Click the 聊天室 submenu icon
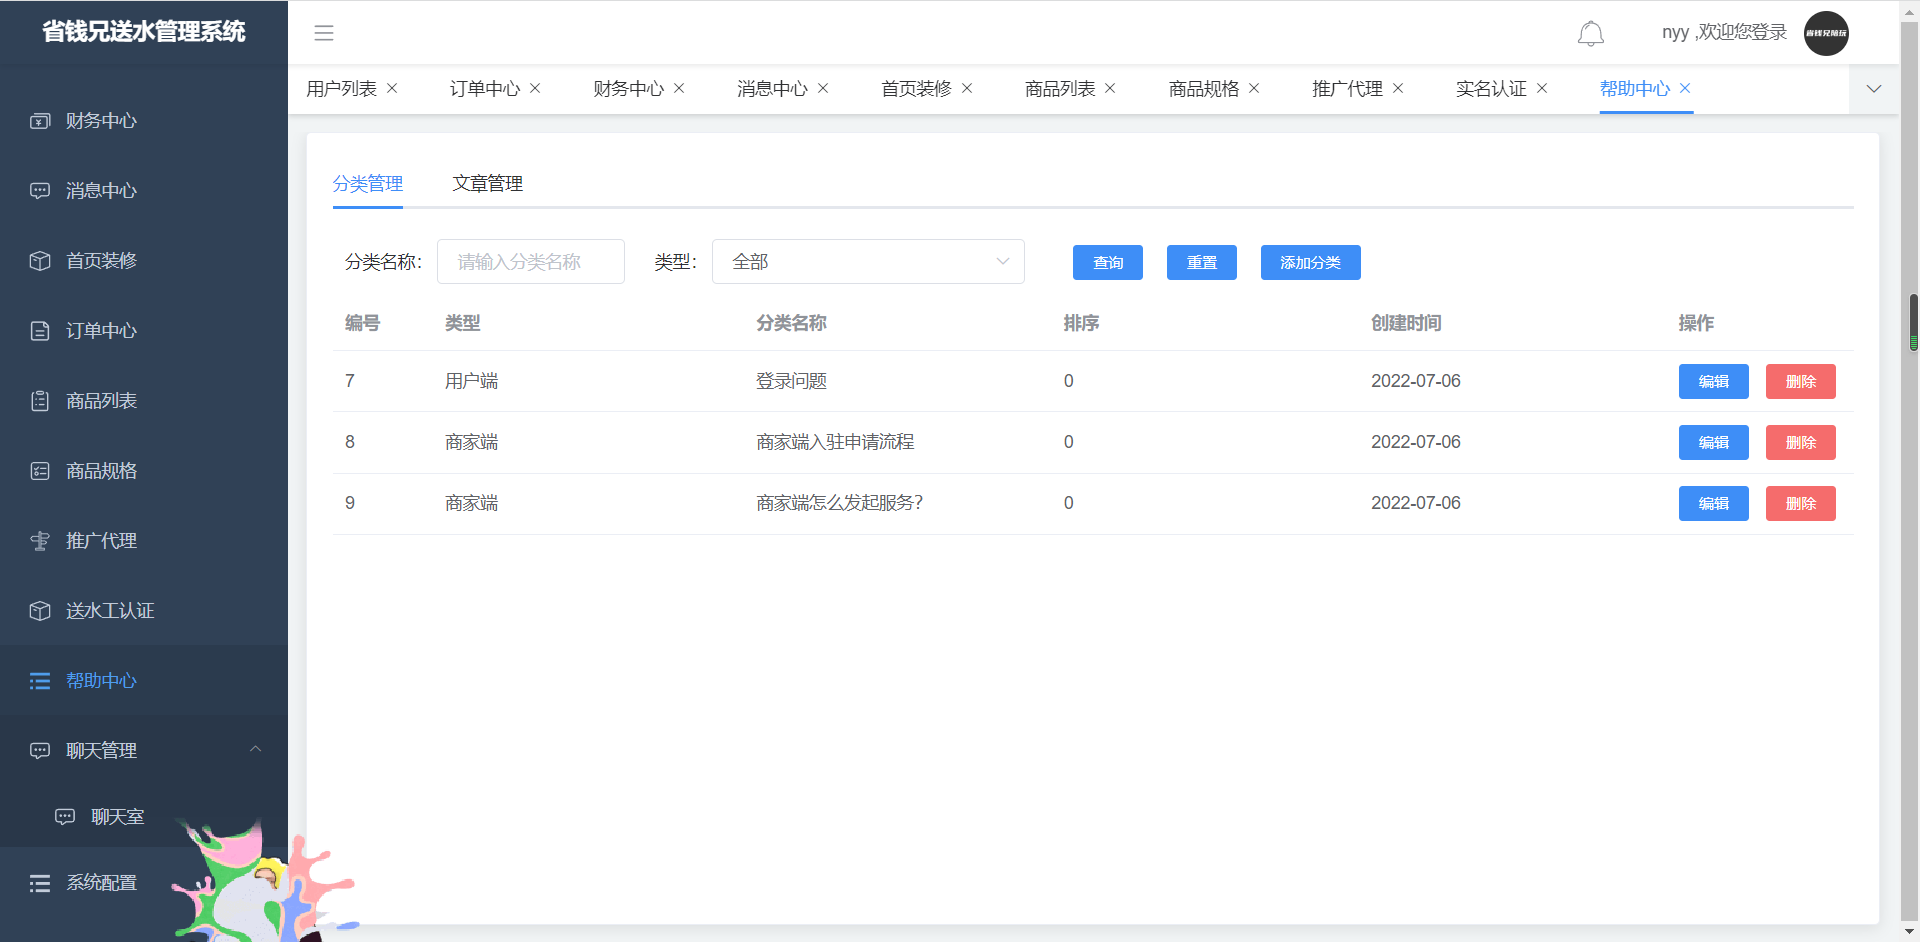This screenshot has height=942, width=1920. pyautogui.click(x=65, y=817)
